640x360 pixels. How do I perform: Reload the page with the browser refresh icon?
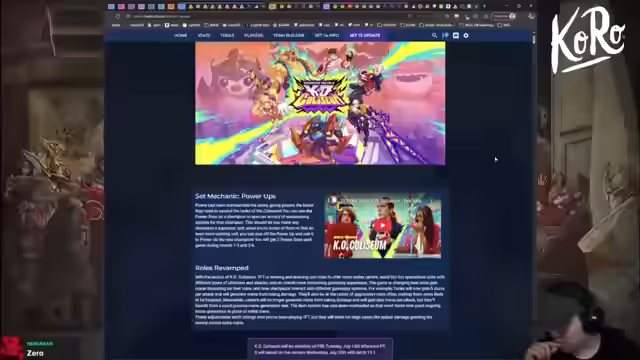[x=118, y=16]
